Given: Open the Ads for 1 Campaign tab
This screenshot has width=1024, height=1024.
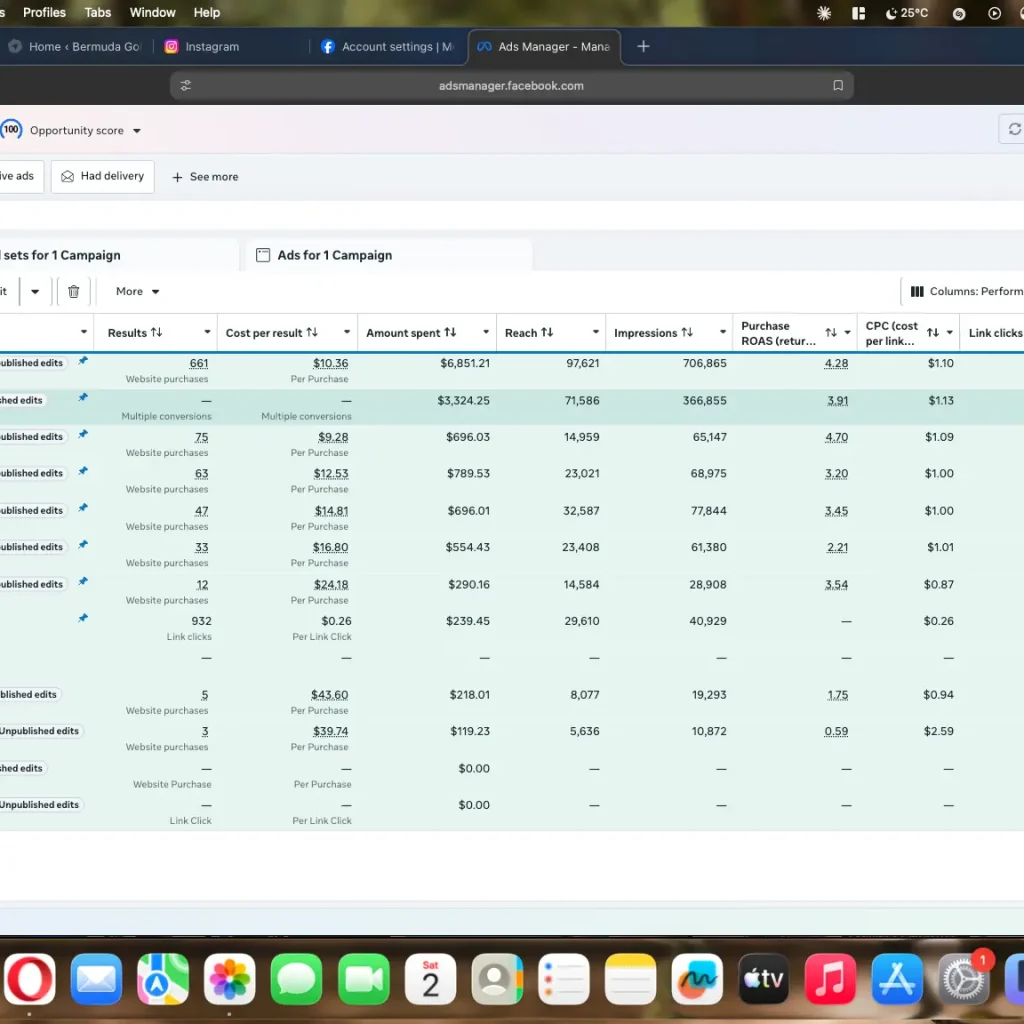Looking at the screenshot, I should [389, 255].
